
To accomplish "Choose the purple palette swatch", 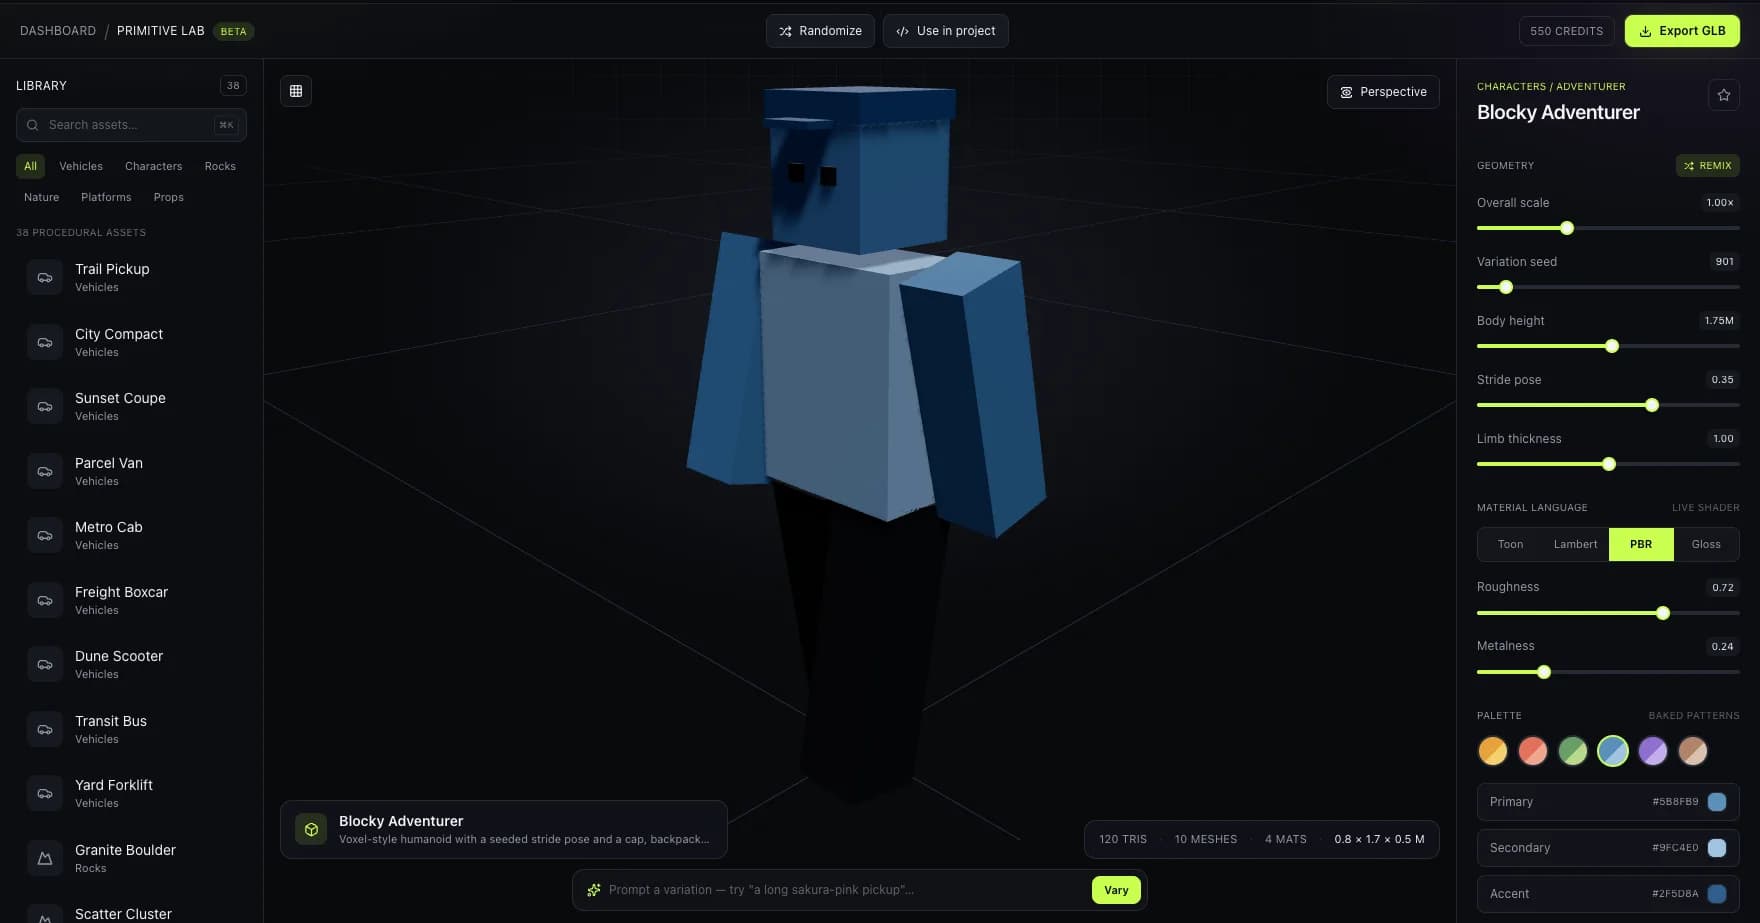I will pos(1653,751).
